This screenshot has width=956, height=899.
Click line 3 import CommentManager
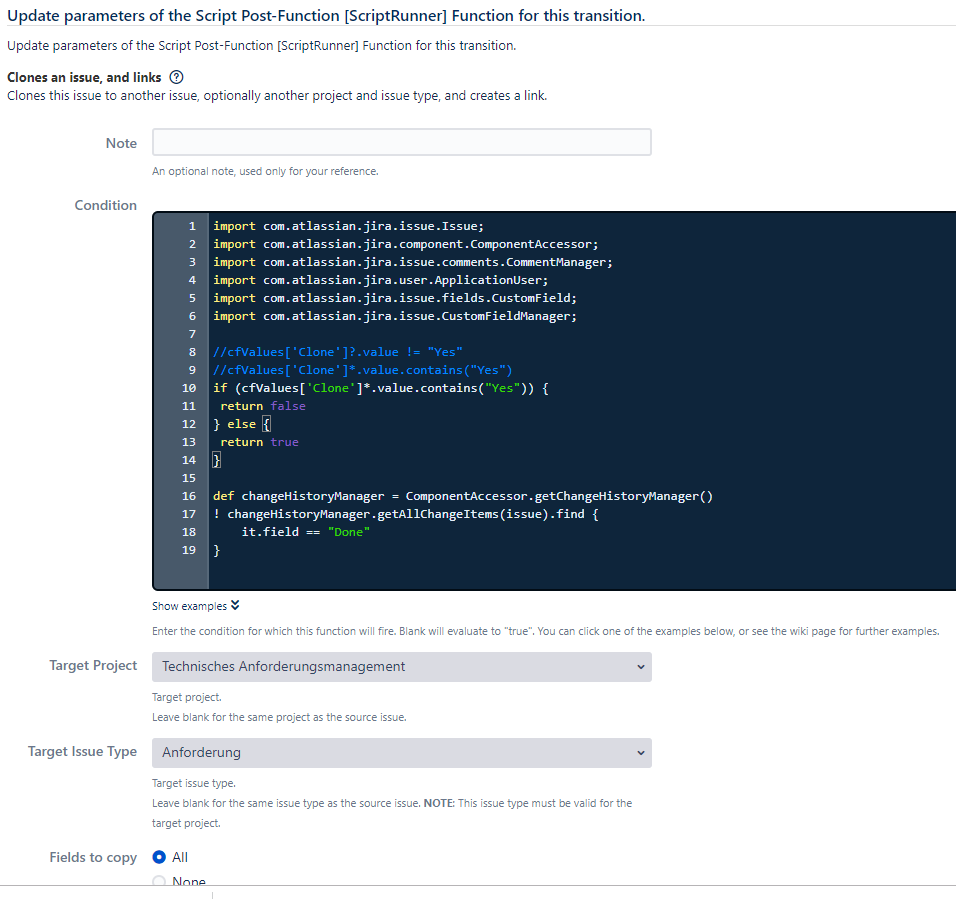coord(413,262)
